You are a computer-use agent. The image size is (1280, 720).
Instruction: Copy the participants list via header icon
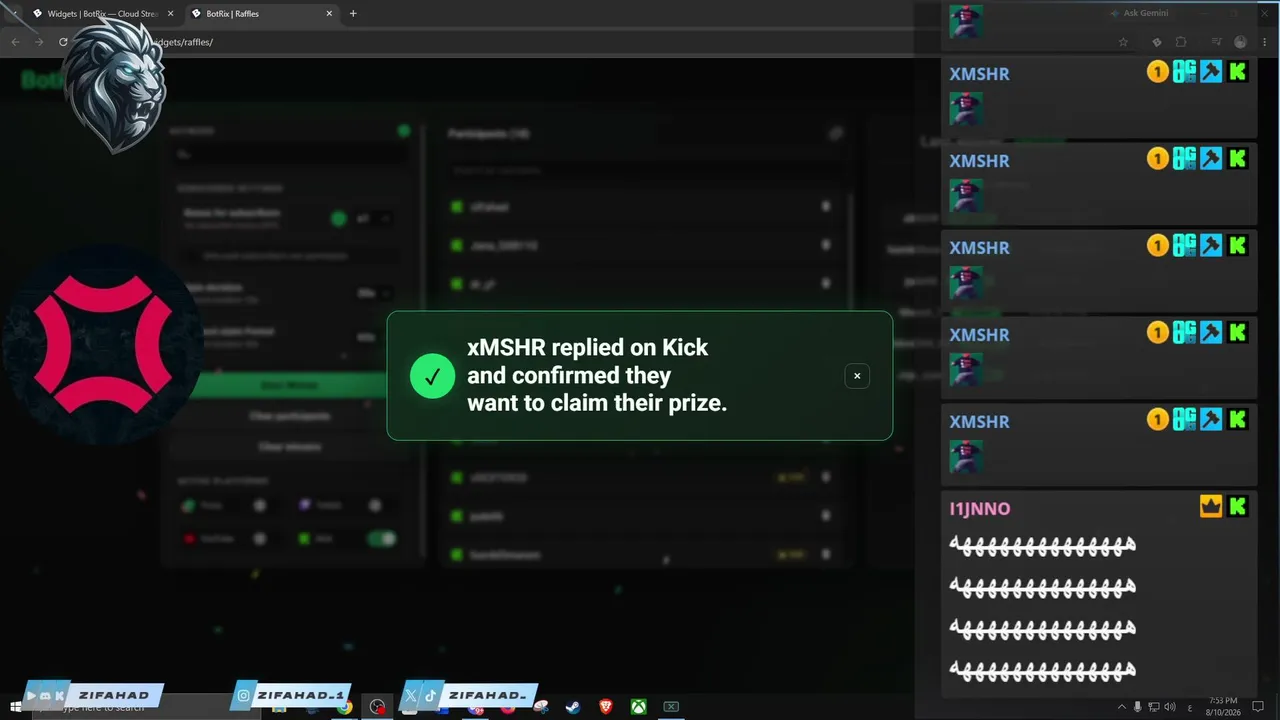coord(836,133)
